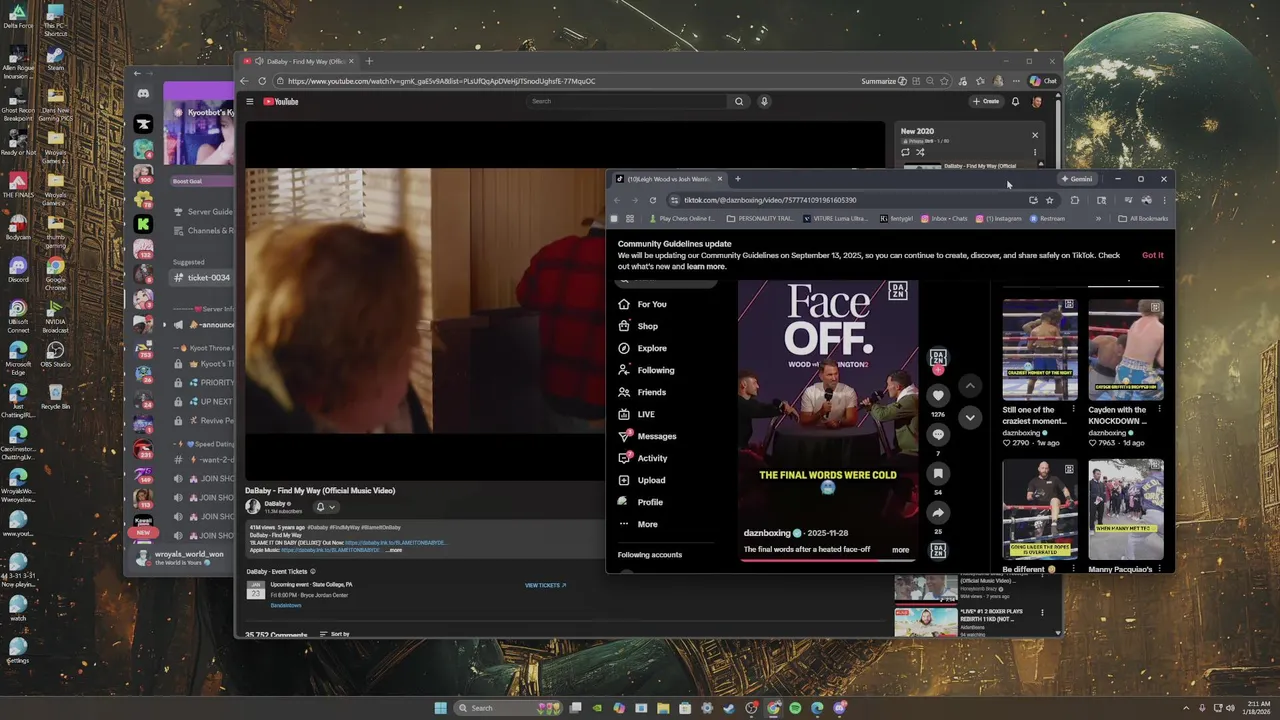The image size is (1280, 720).
Task: Open TikTok Following feed
Action: pyautogui.click(x=646, y=370)
